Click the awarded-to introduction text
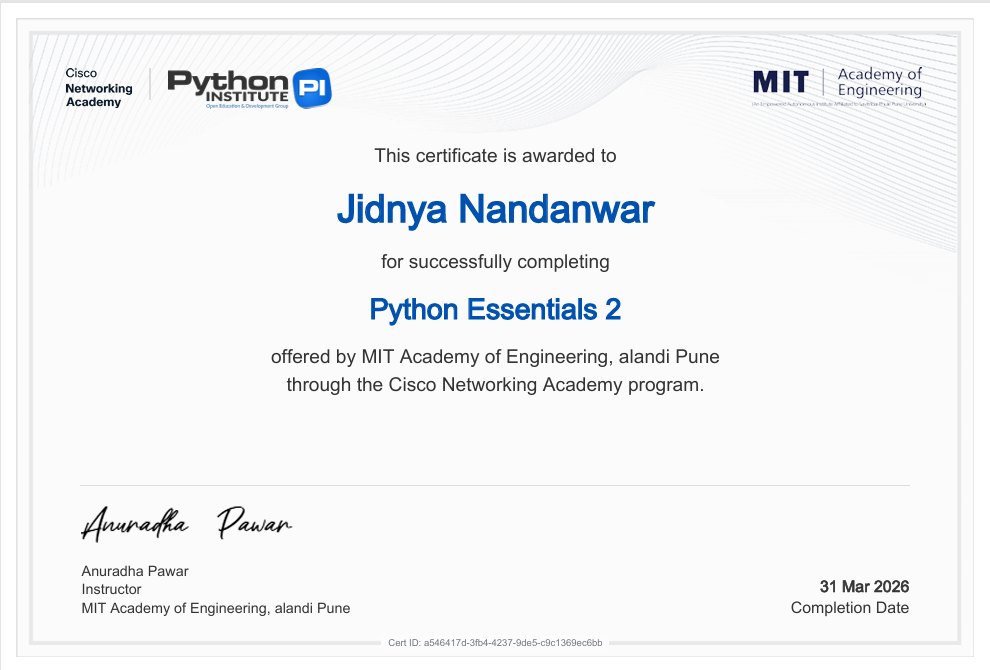Image resolution: width=990 pixels, height=670 pixels. click(x=495, y=156)
